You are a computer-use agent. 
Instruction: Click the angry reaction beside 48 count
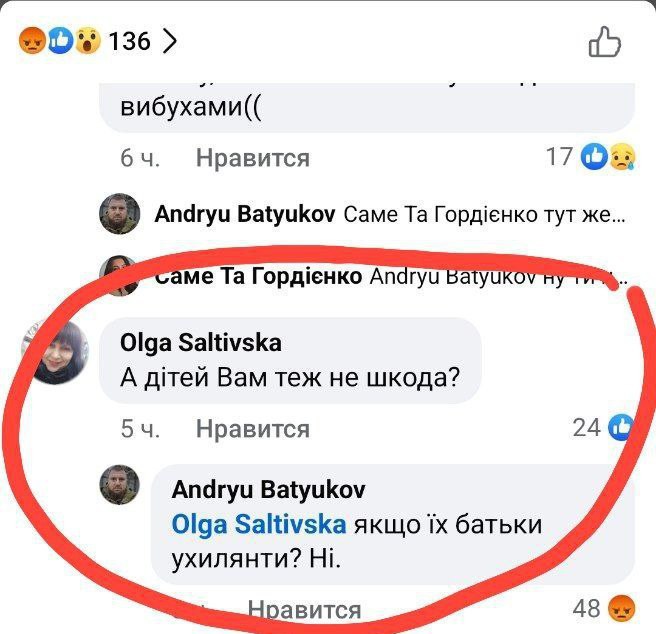[622, 608]
